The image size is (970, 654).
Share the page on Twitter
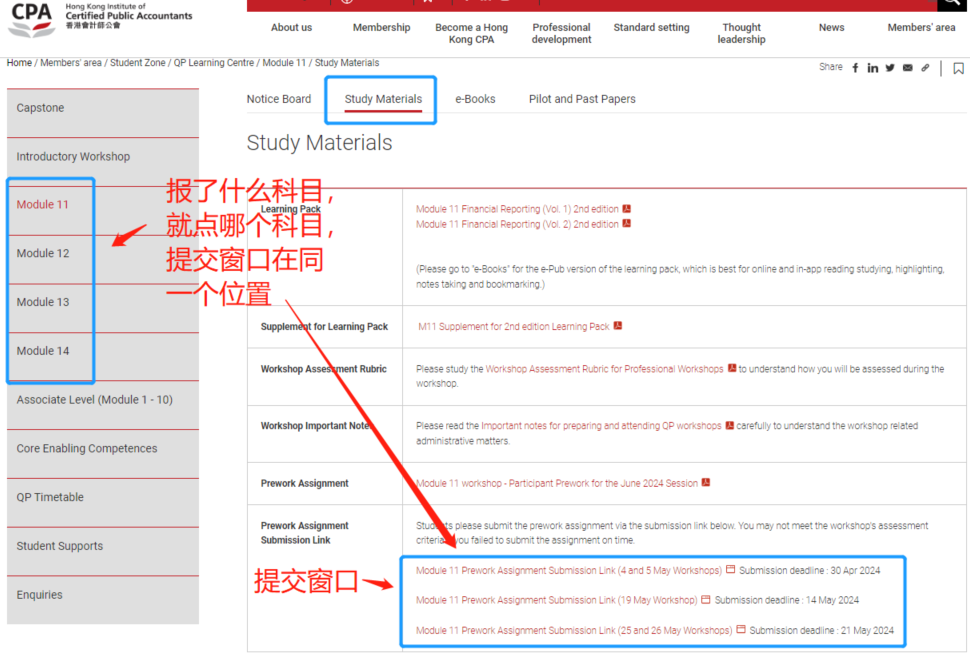click(x=890, y=68)
